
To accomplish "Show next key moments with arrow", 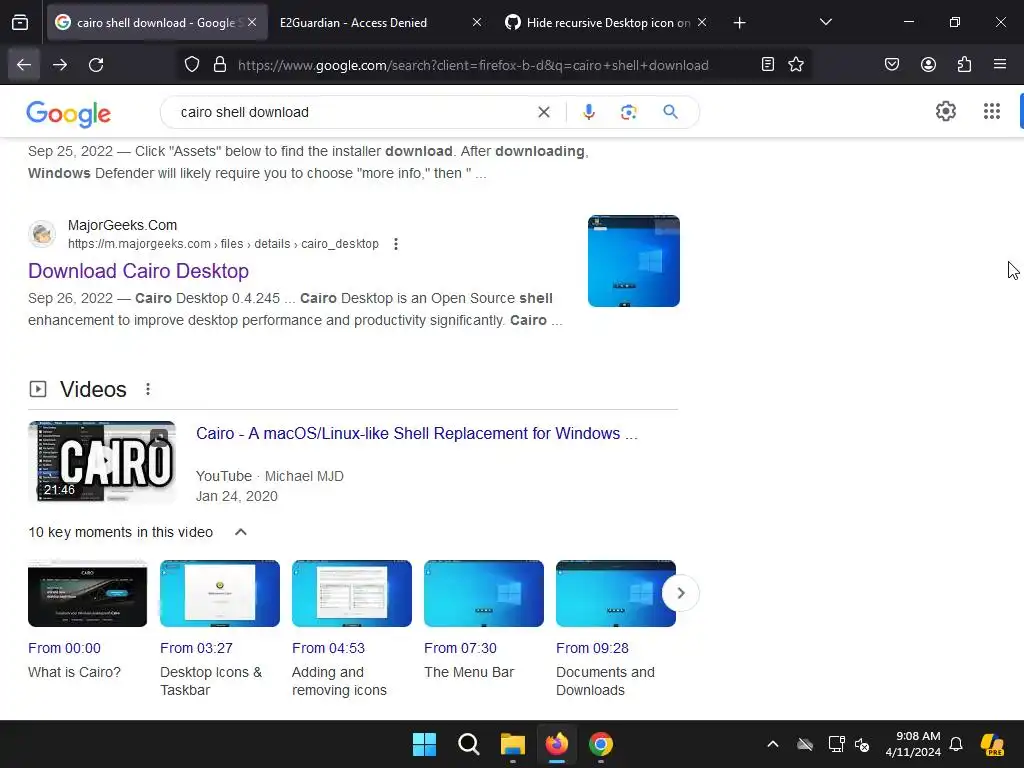I will pyautogui.click(x=680, y=593).
